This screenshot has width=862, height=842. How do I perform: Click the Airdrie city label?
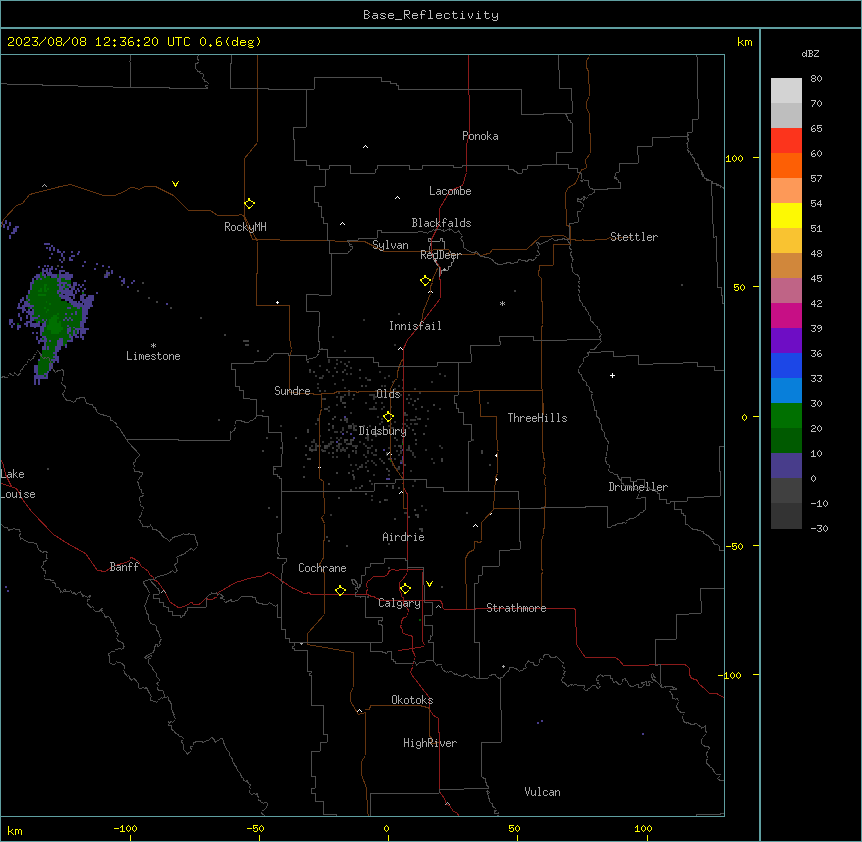403,537
